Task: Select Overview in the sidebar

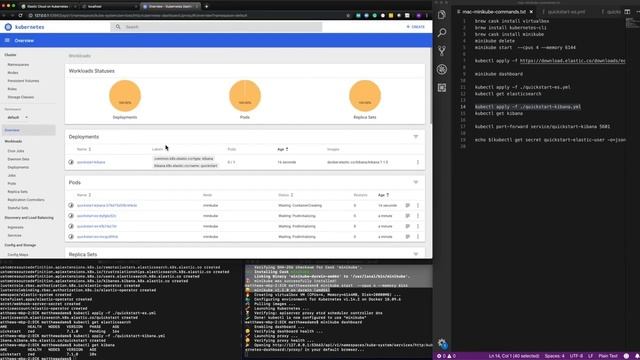Action: 28,130
